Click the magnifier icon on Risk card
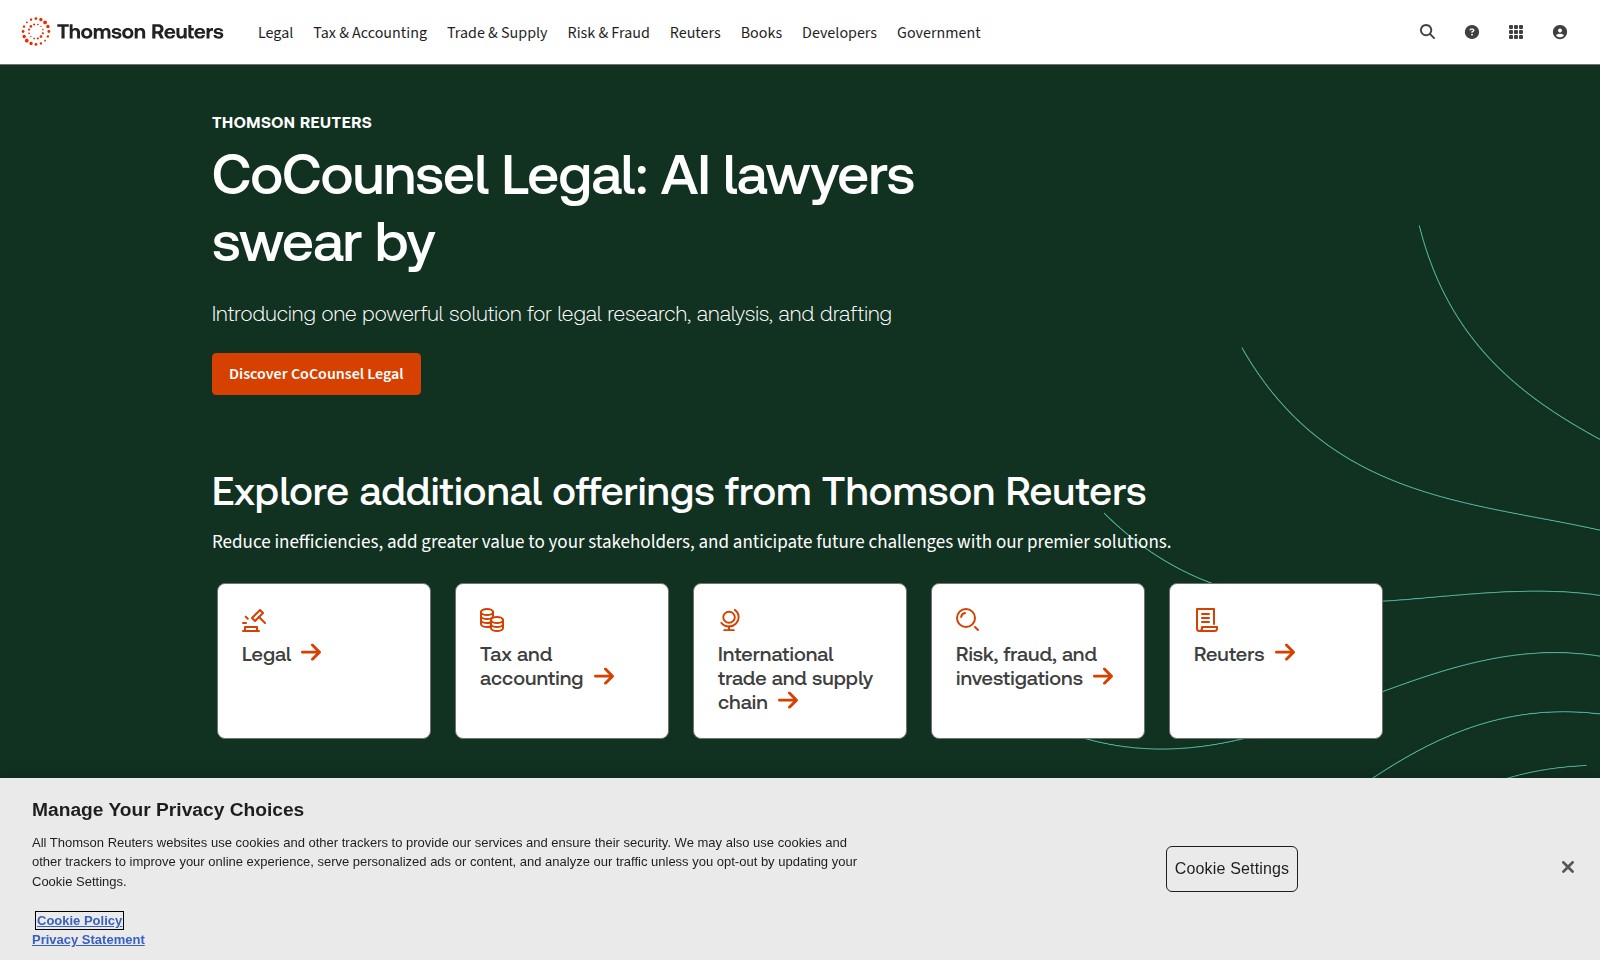The image size is (1600, 960). pos(967,620)
